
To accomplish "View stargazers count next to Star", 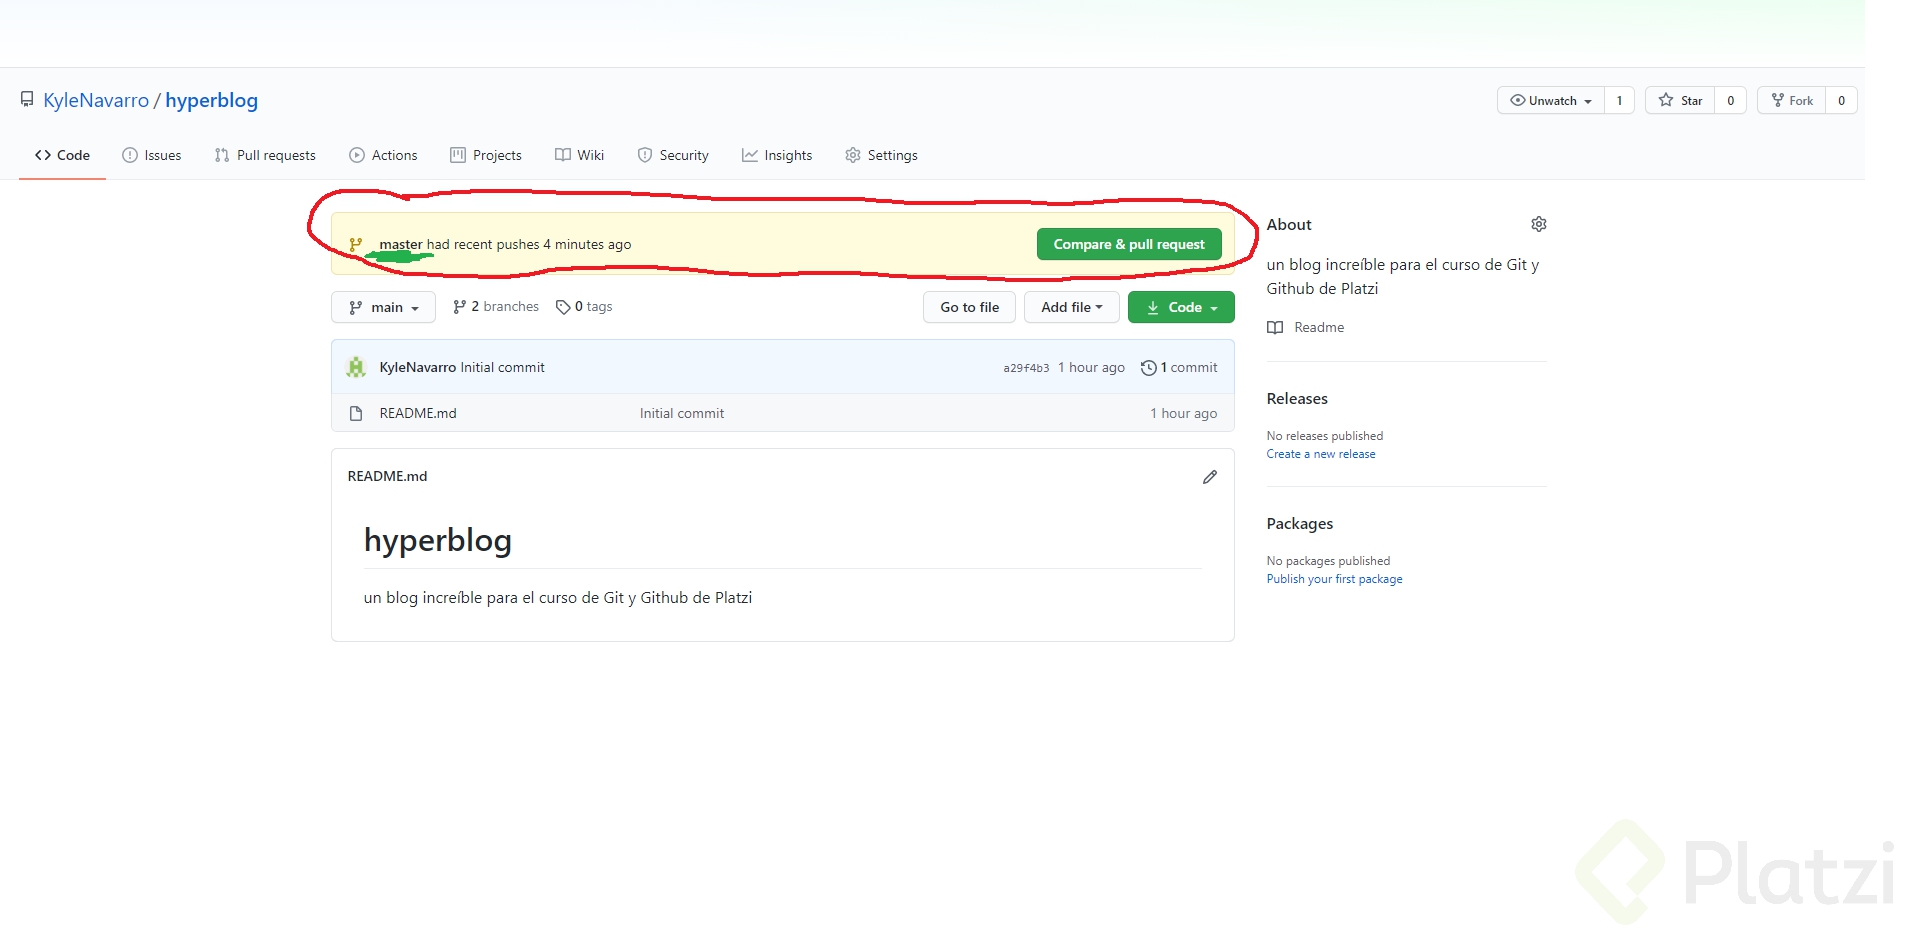I will [1730, 100].
